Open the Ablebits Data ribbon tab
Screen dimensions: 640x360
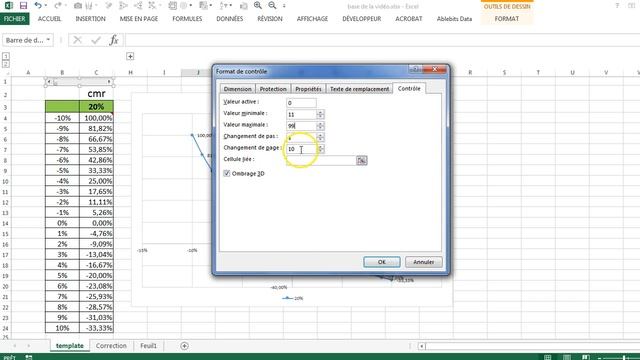454,19
